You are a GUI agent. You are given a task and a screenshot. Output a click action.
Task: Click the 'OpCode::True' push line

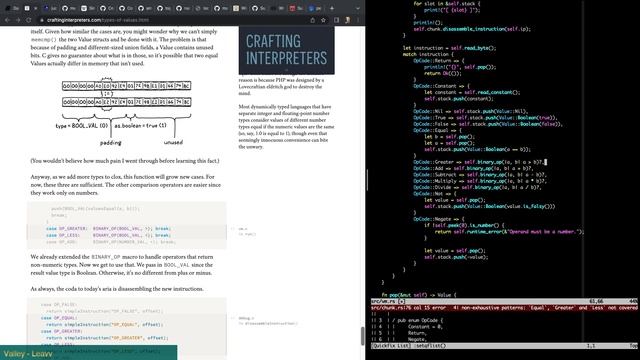[x=485, y=118]
